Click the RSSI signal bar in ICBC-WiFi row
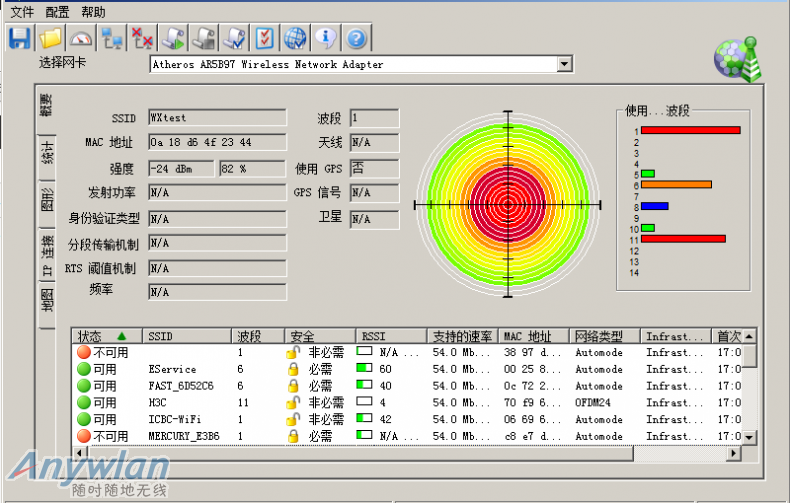The height and width of the screenshot is (503, 790). coord(364,418)
